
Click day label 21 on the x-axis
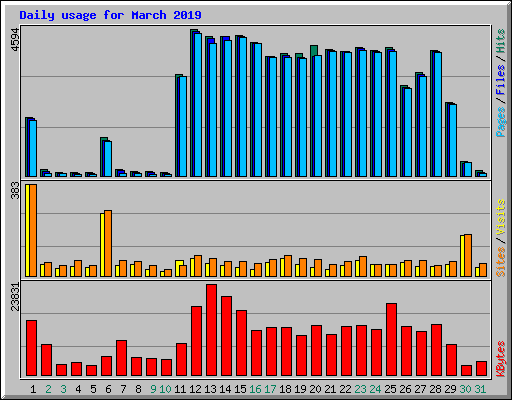pyautogui.click(x=330, y=389)
